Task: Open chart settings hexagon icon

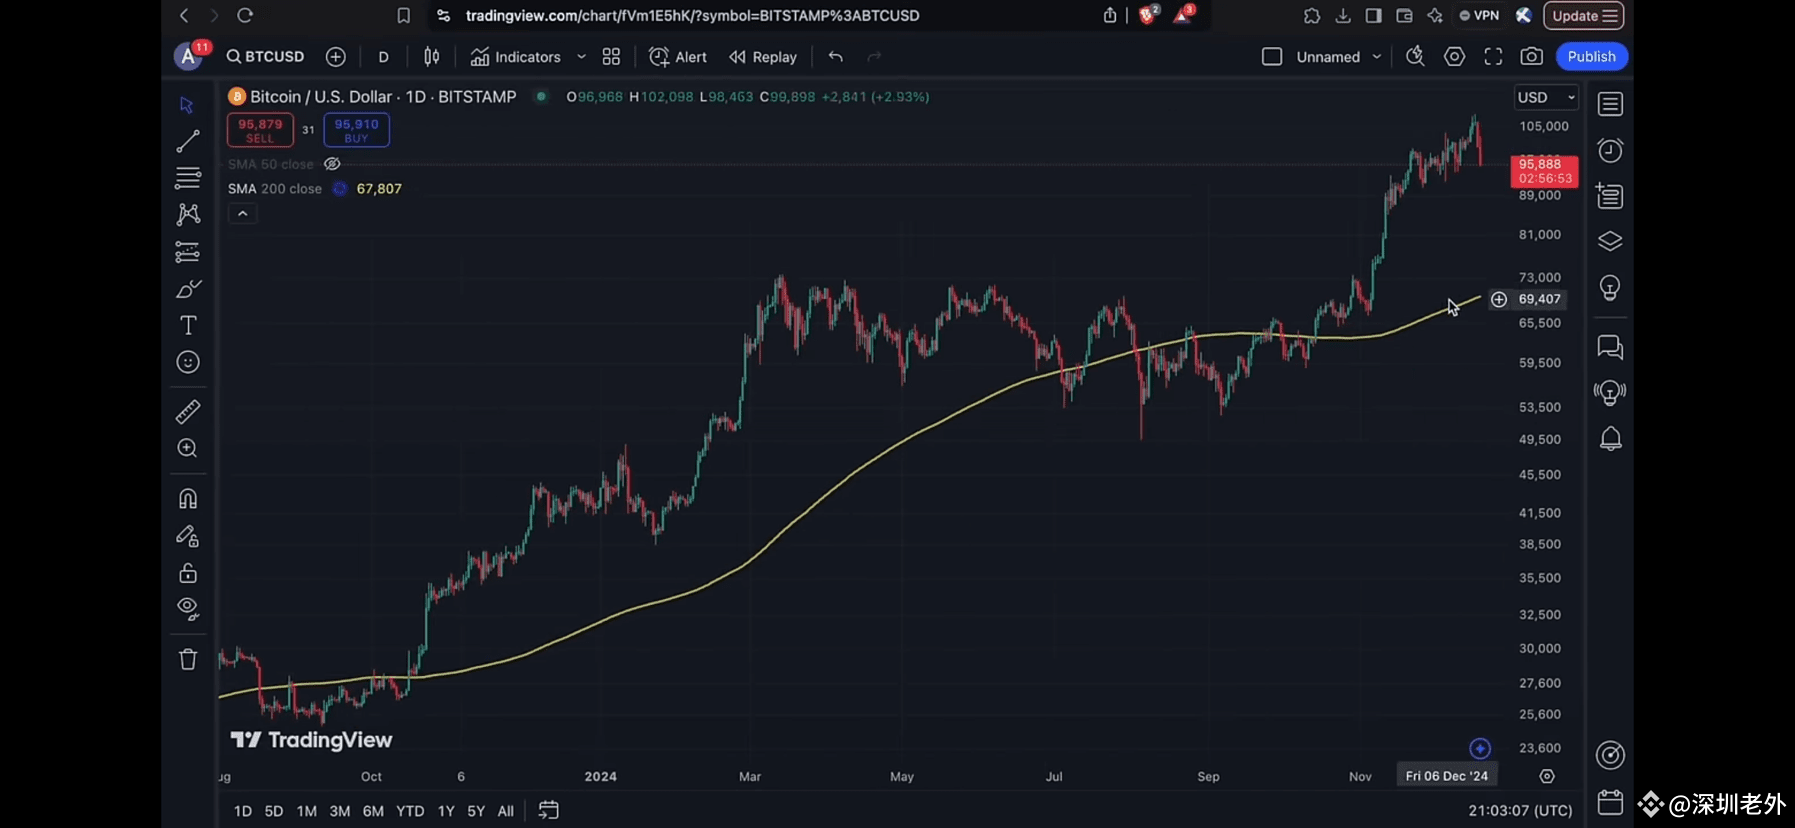Action: click(1454, 57)
